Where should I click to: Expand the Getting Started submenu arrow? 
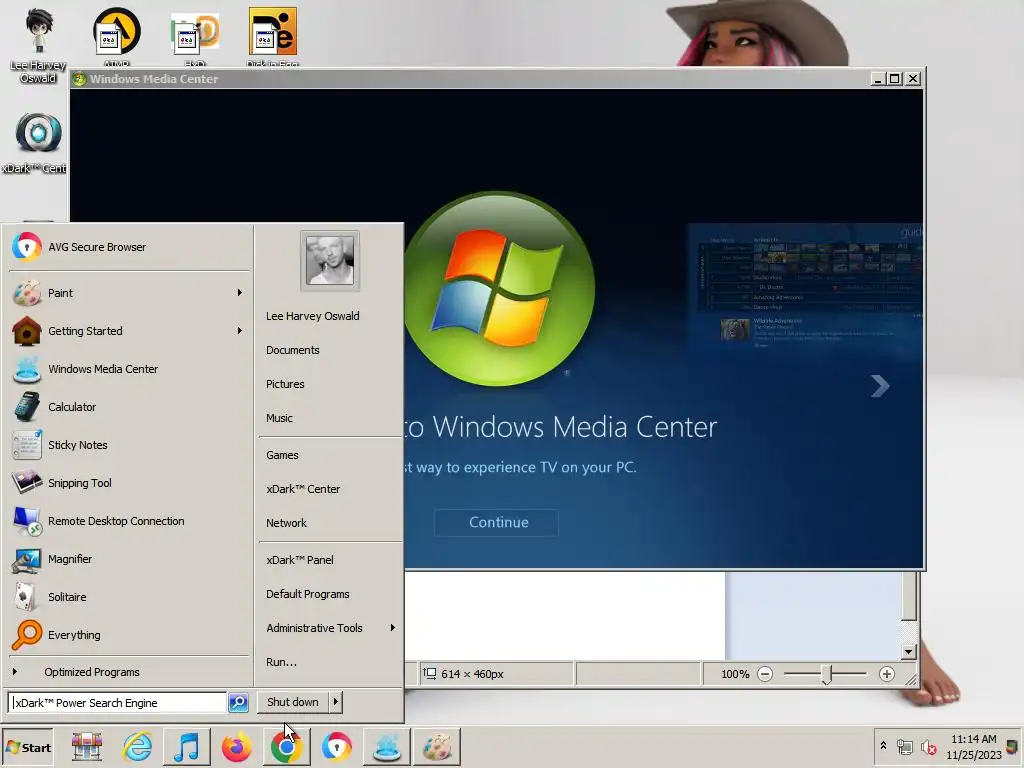(240, 331)
